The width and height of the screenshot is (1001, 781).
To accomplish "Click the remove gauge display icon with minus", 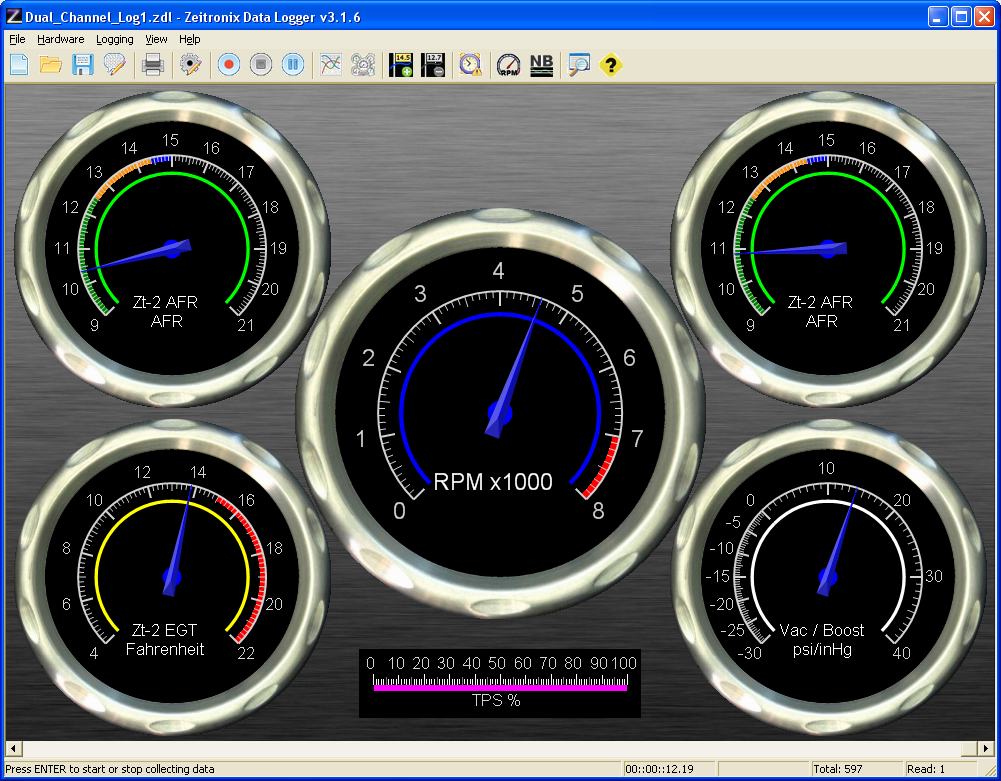I will [433, 65].
